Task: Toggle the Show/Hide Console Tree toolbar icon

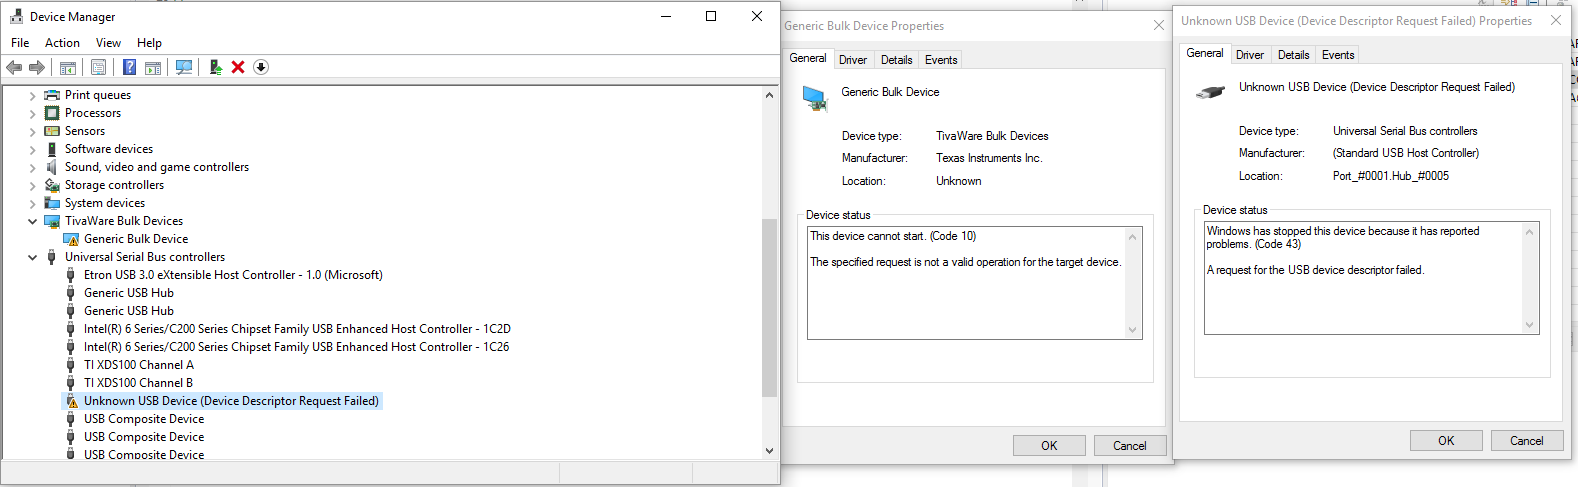Action: 68,67
